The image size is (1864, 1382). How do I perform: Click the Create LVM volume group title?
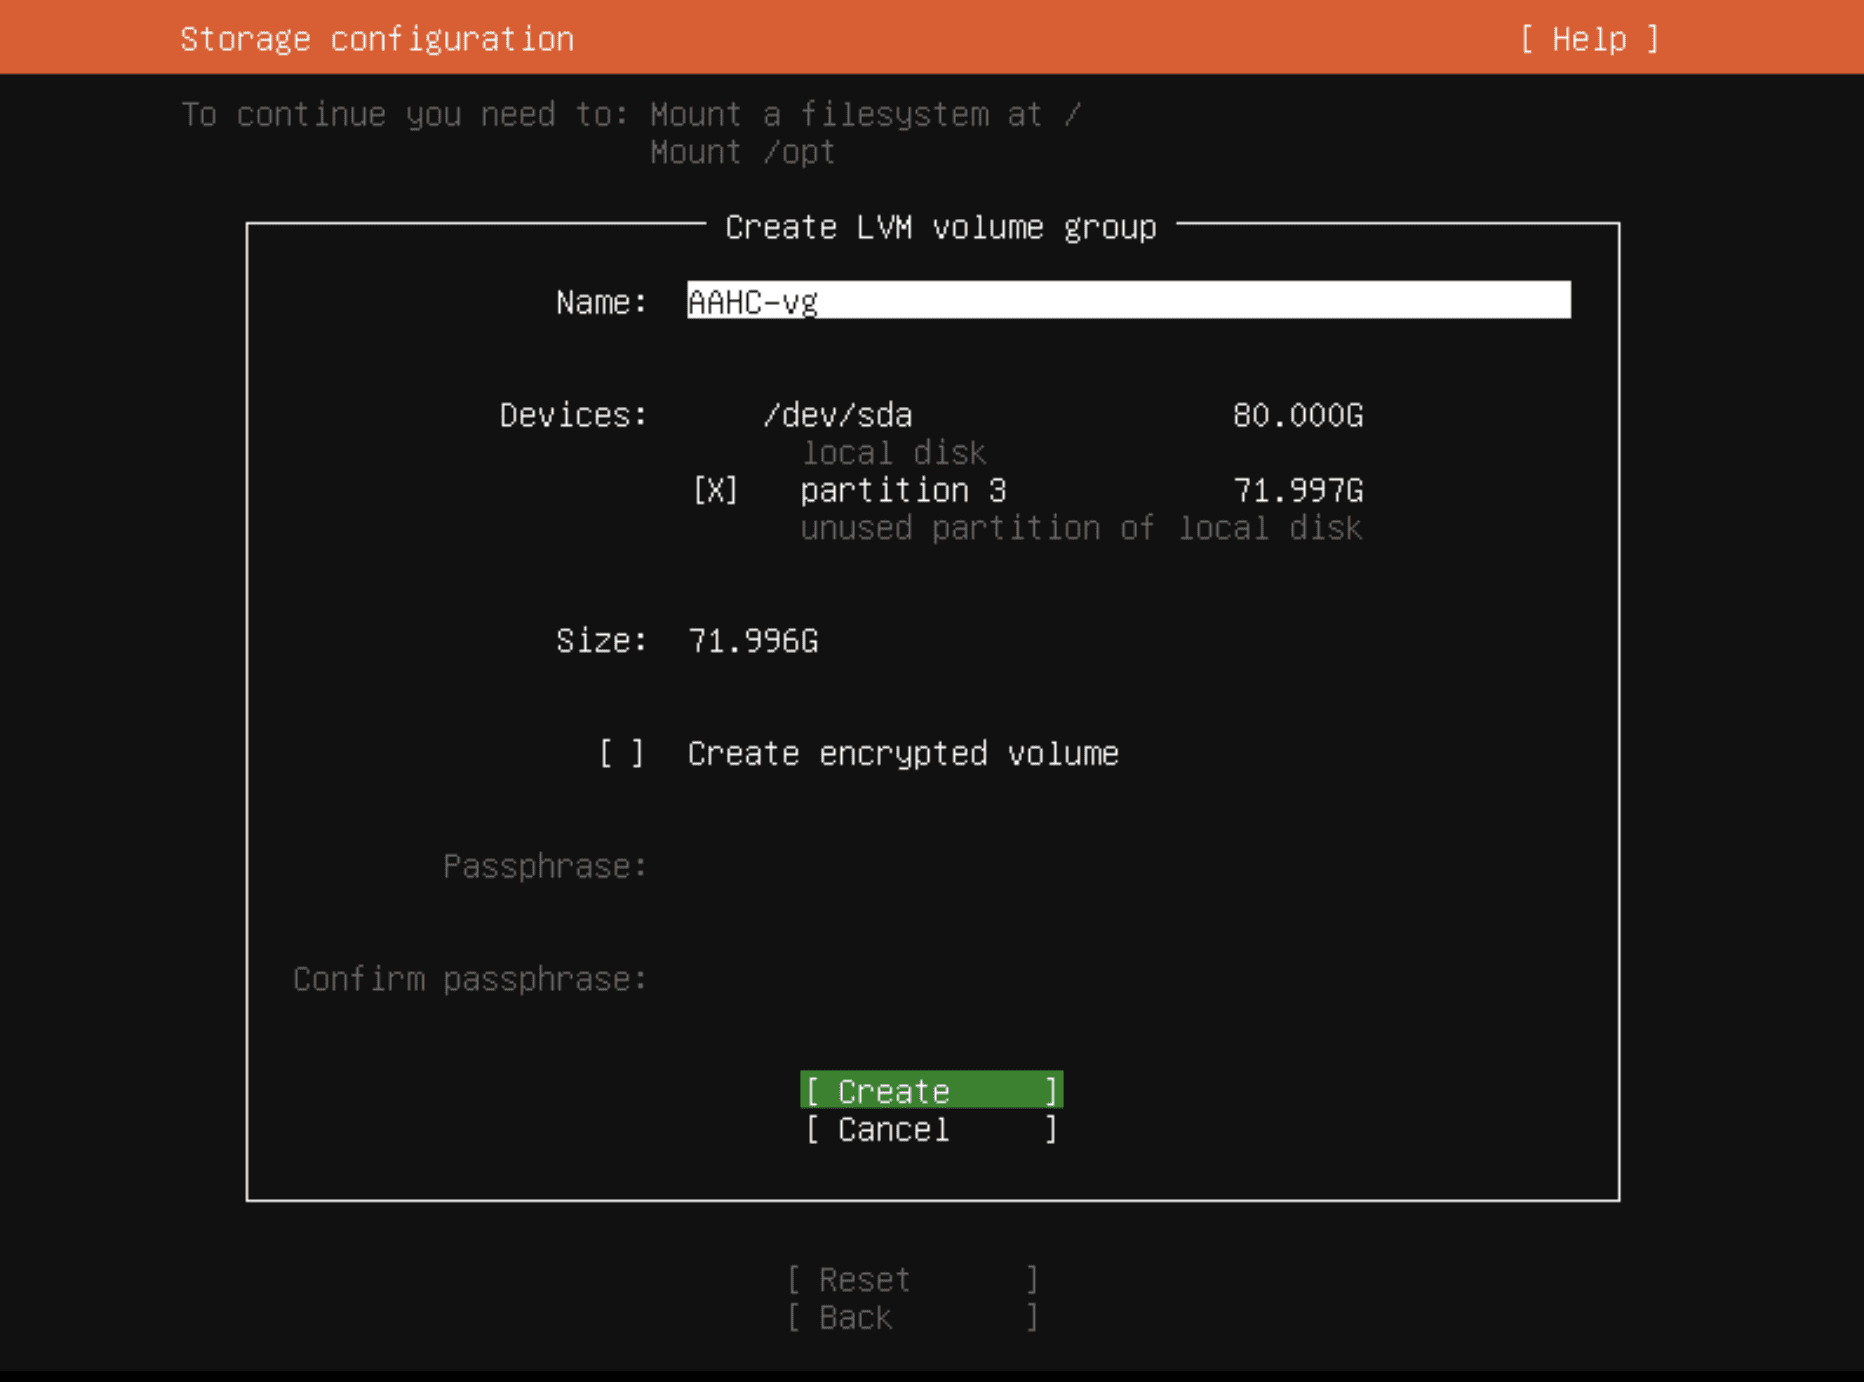click(x=940, y=228)
